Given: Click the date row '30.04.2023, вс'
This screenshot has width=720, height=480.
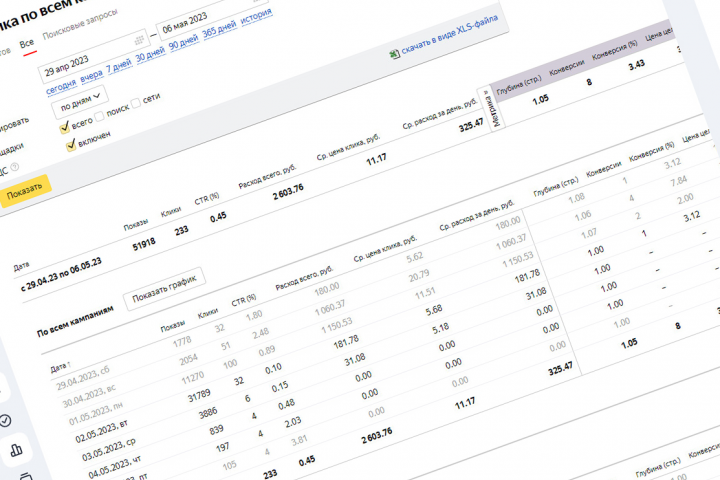Looking at the screenshot, I should point(89,396).
